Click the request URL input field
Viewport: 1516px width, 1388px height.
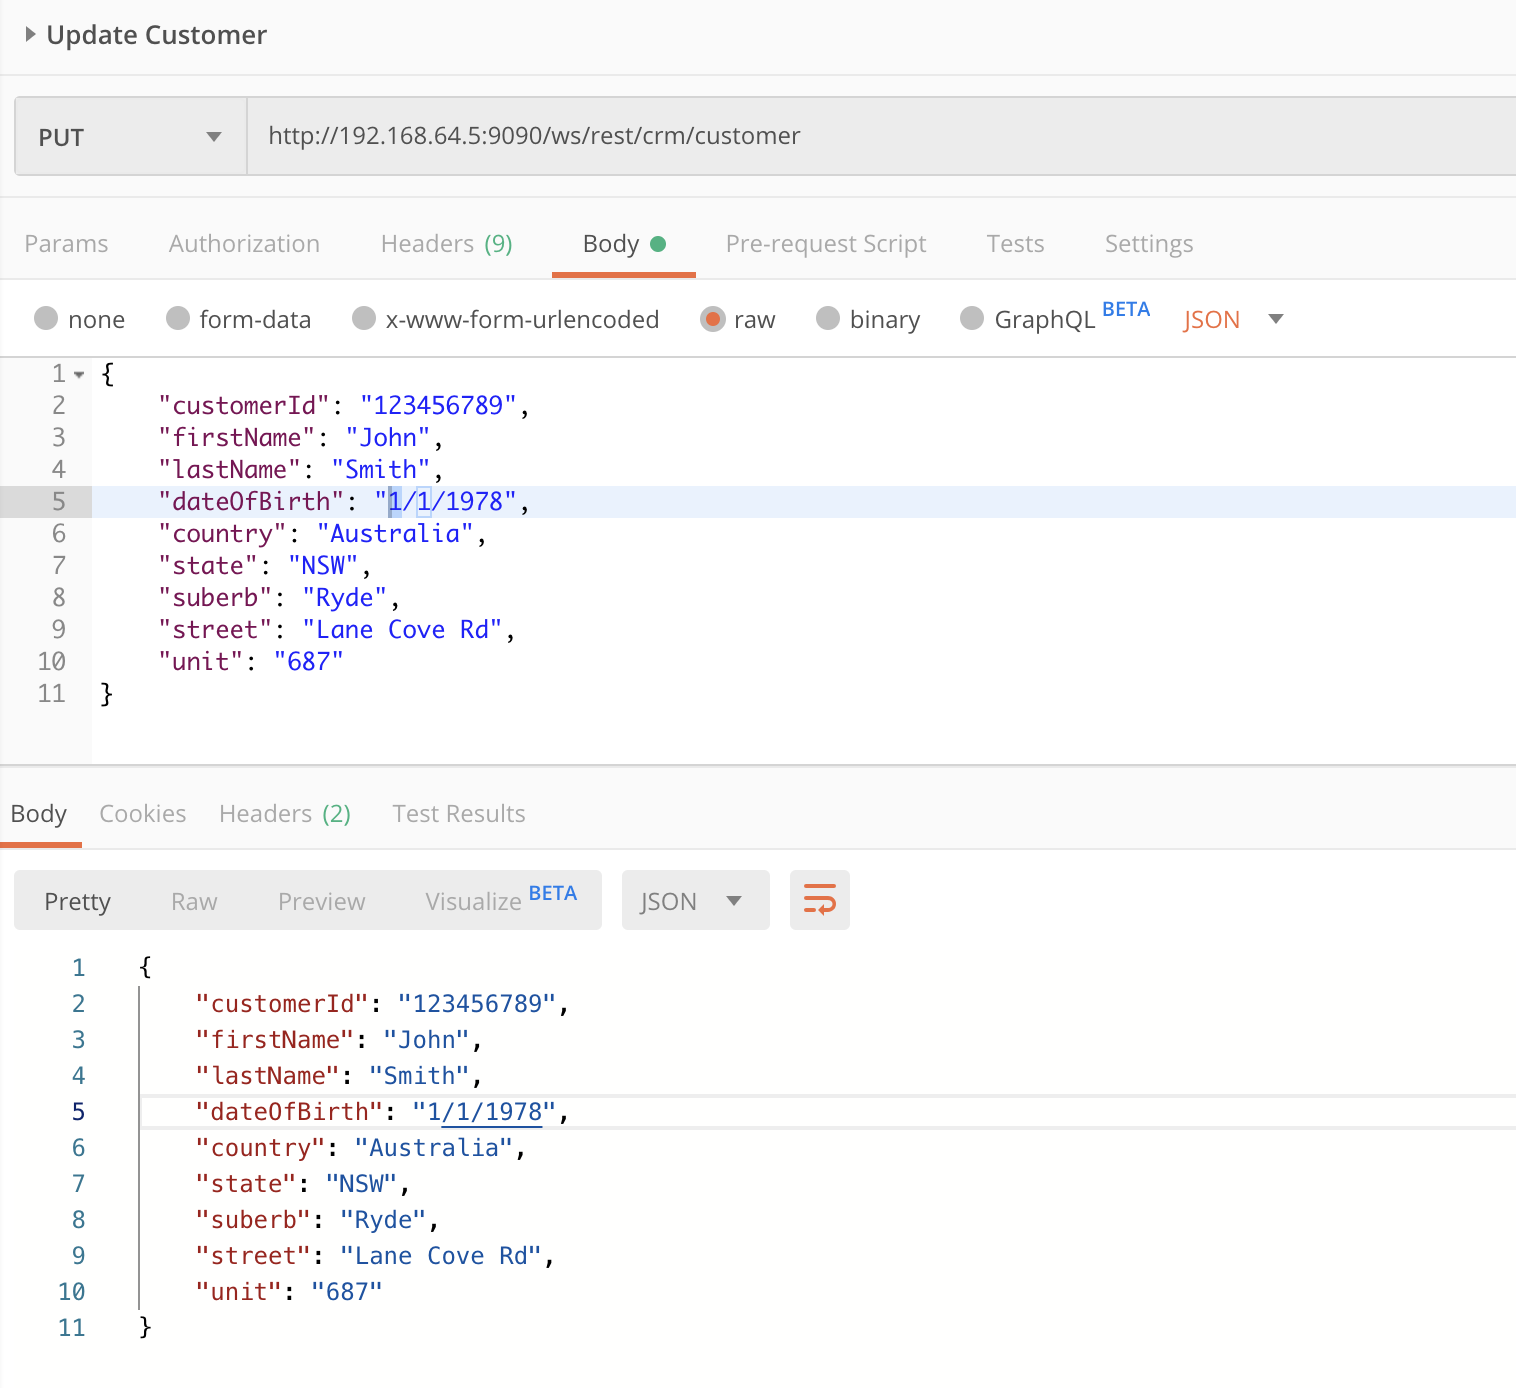pyautogui.click(x=880, y=136)
